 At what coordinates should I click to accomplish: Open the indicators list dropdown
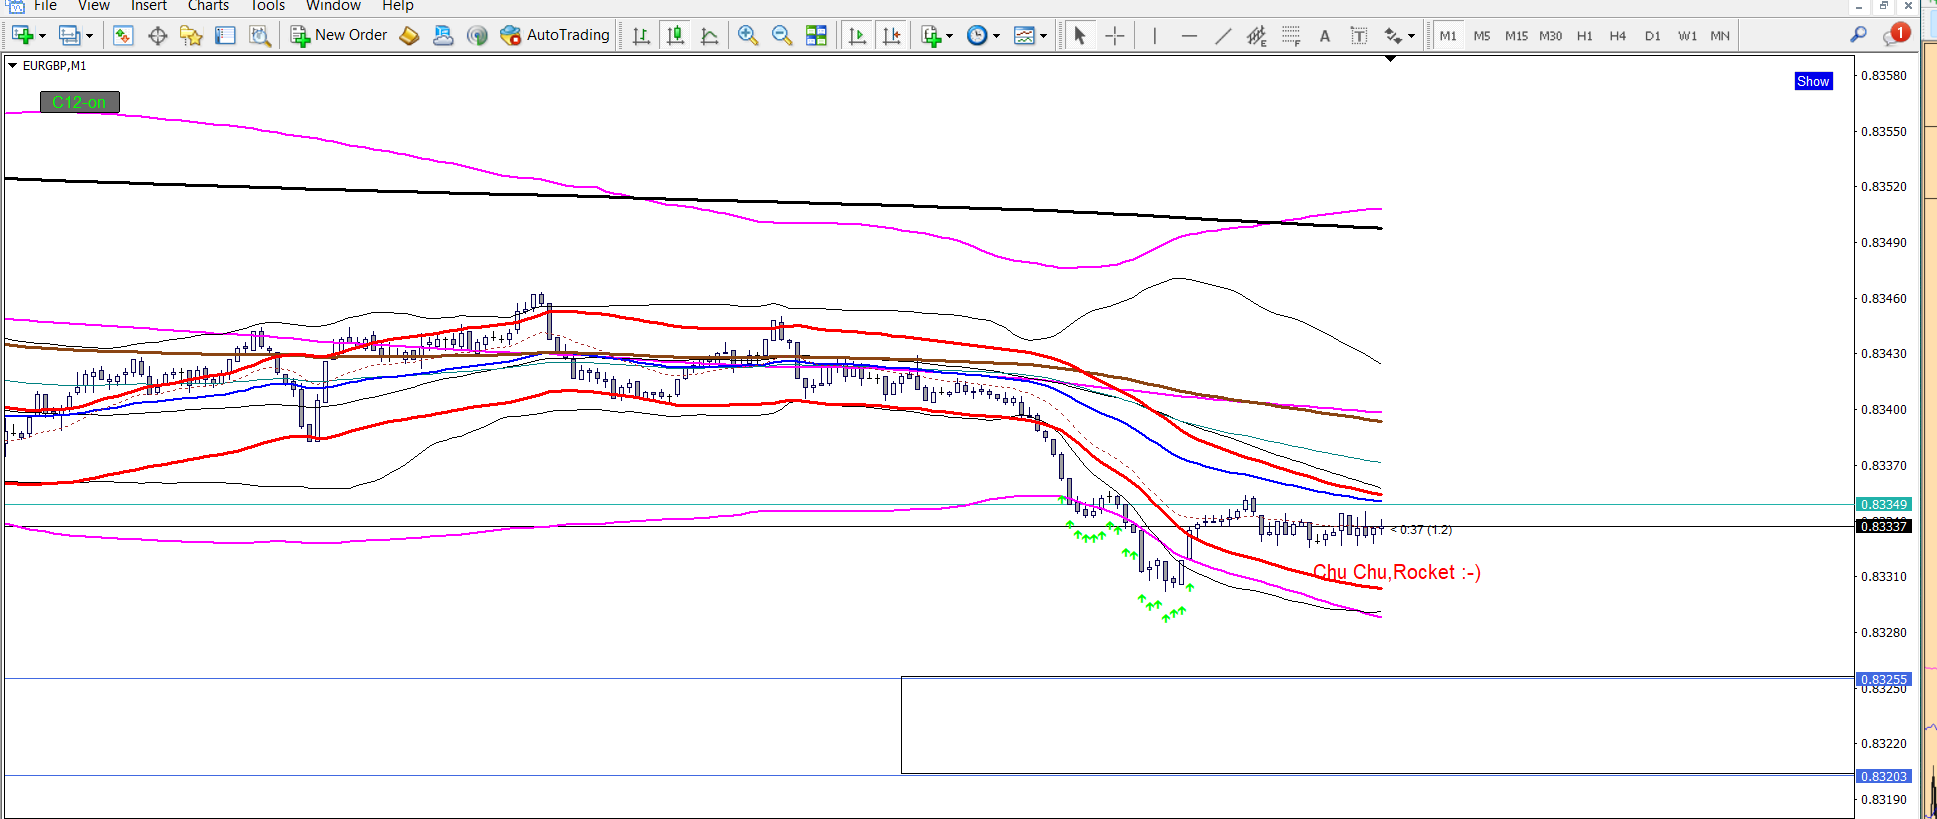point(949,36)
